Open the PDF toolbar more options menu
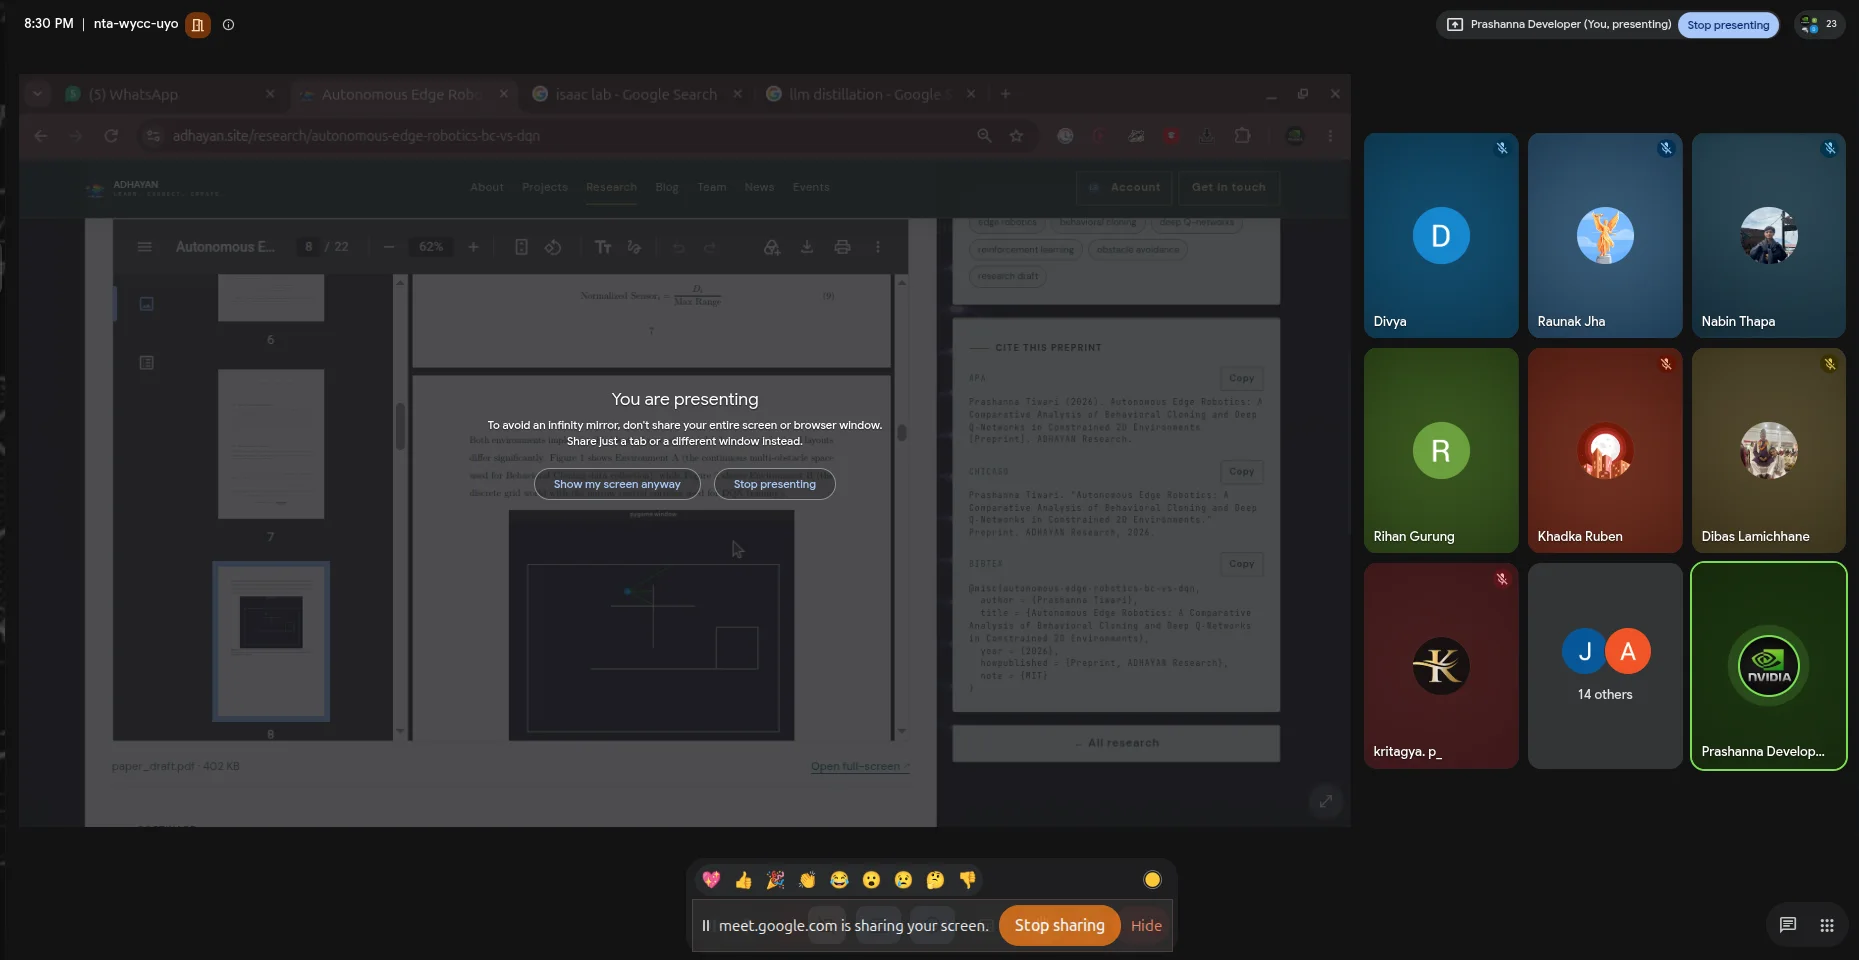Image resolution: width=1859 pixels, height=960 pixels. point(878,247)
